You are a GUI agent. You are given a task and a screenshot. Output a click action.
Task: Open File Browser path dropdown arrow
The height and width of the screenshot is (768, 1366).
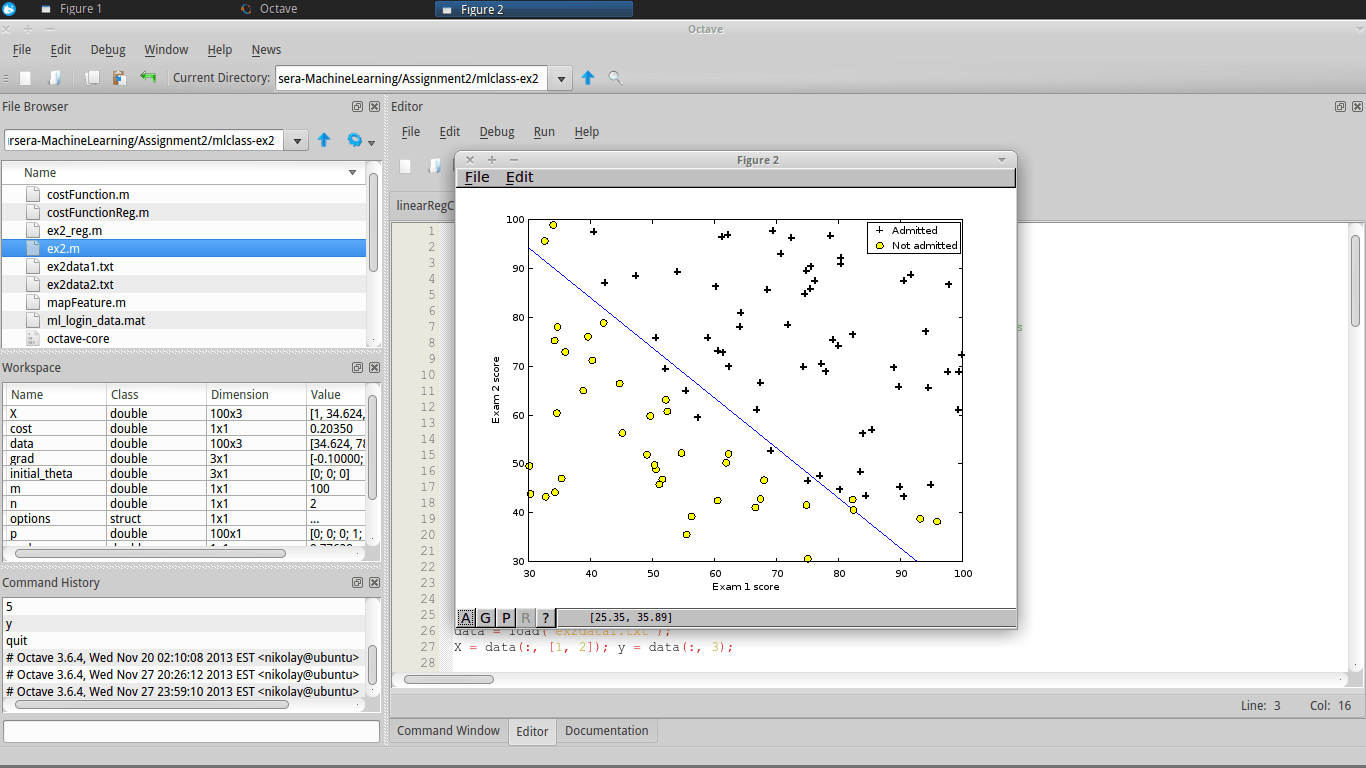[x=296, y=141]
